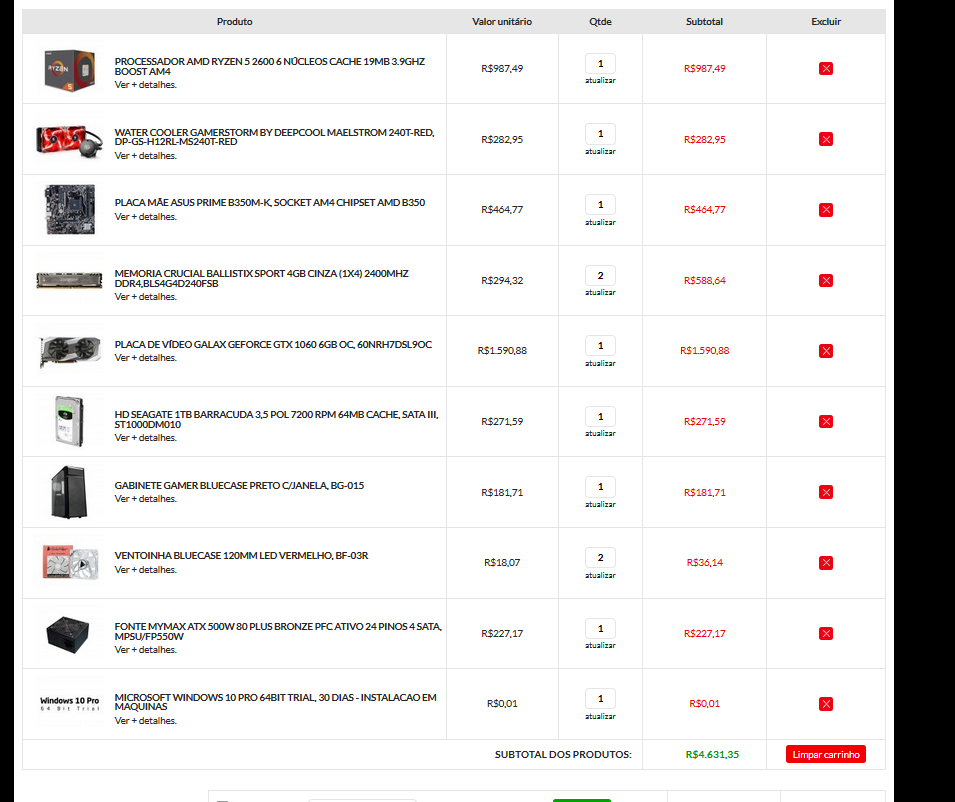Click Limpar carrinho button
955x802 pixels.
pos(825,755)
